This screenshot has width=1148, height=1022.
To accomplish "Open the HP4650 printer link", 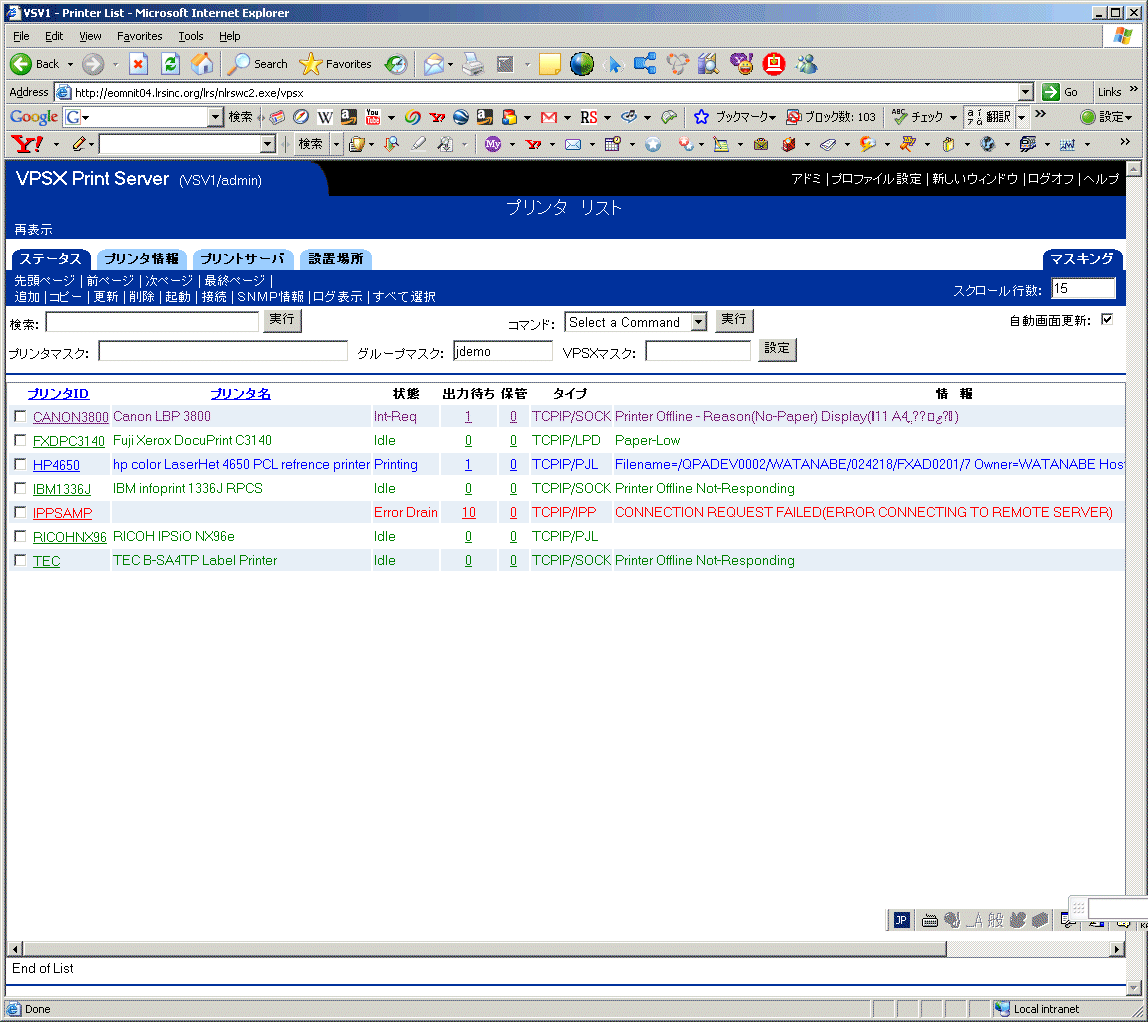I will click(56, 465).
